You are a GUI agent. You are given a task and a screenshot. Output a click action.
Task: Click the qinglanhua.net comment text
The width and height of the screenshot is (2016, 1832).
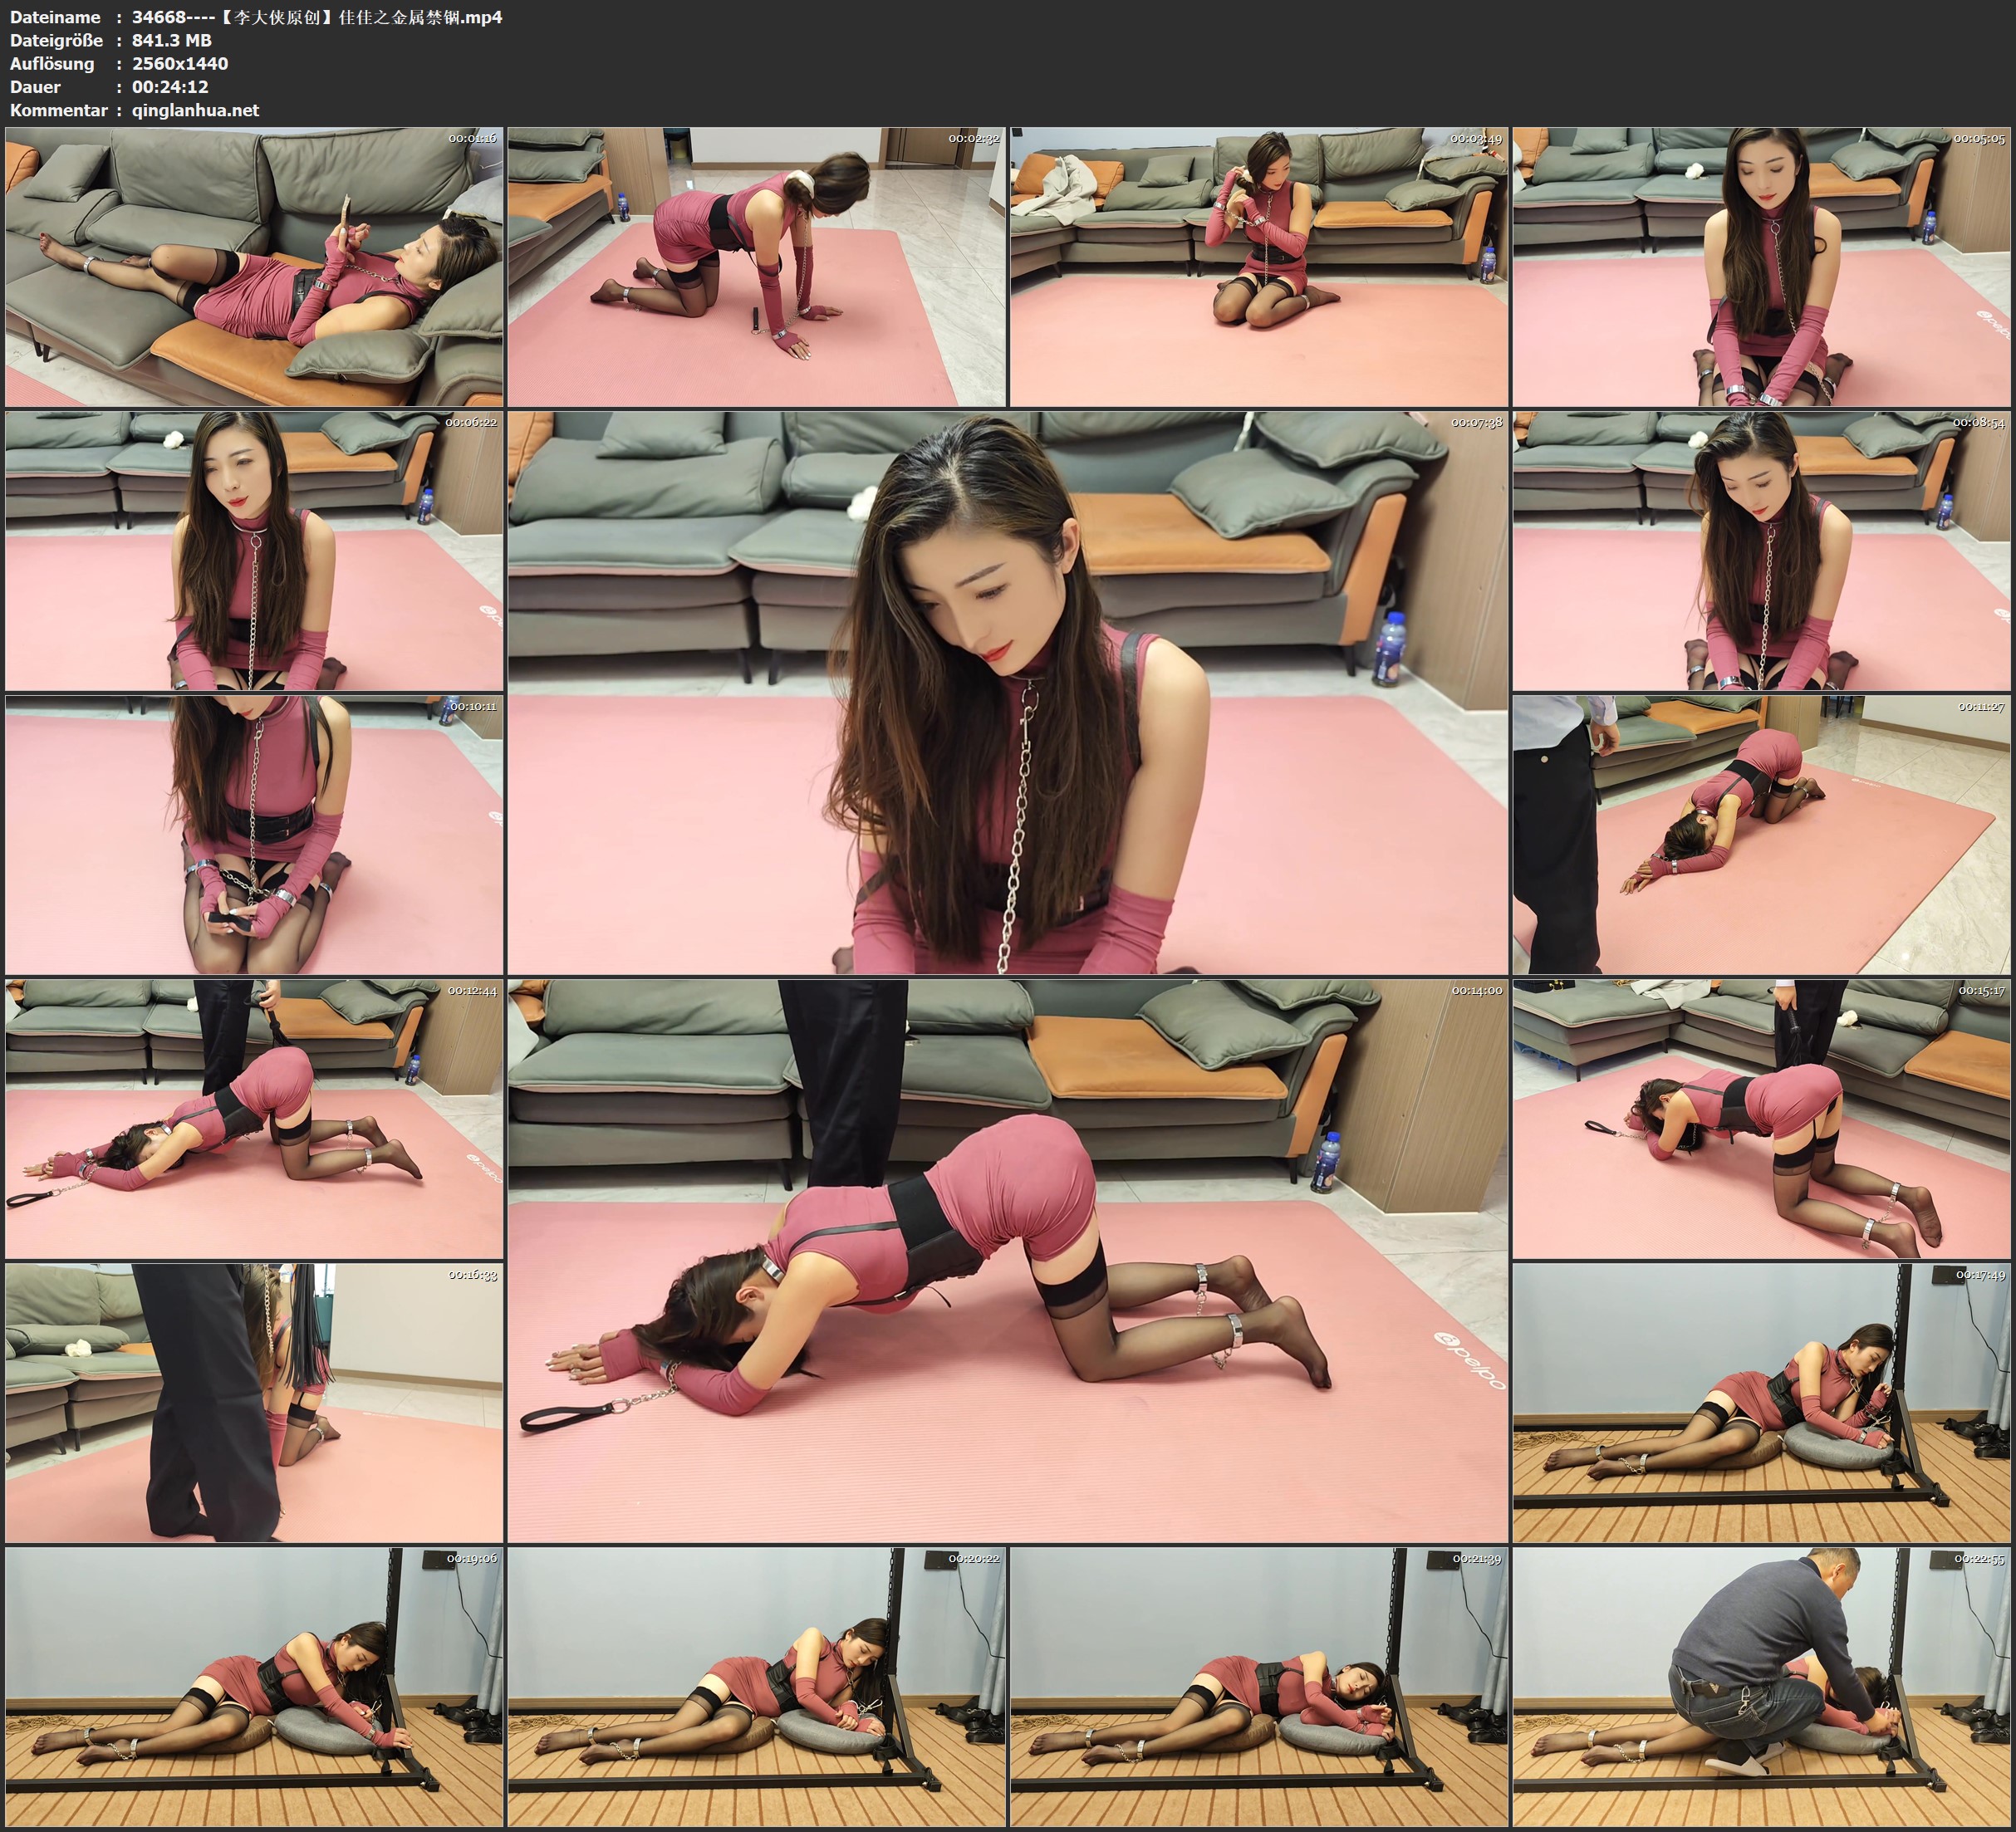(x=195, y=110)
